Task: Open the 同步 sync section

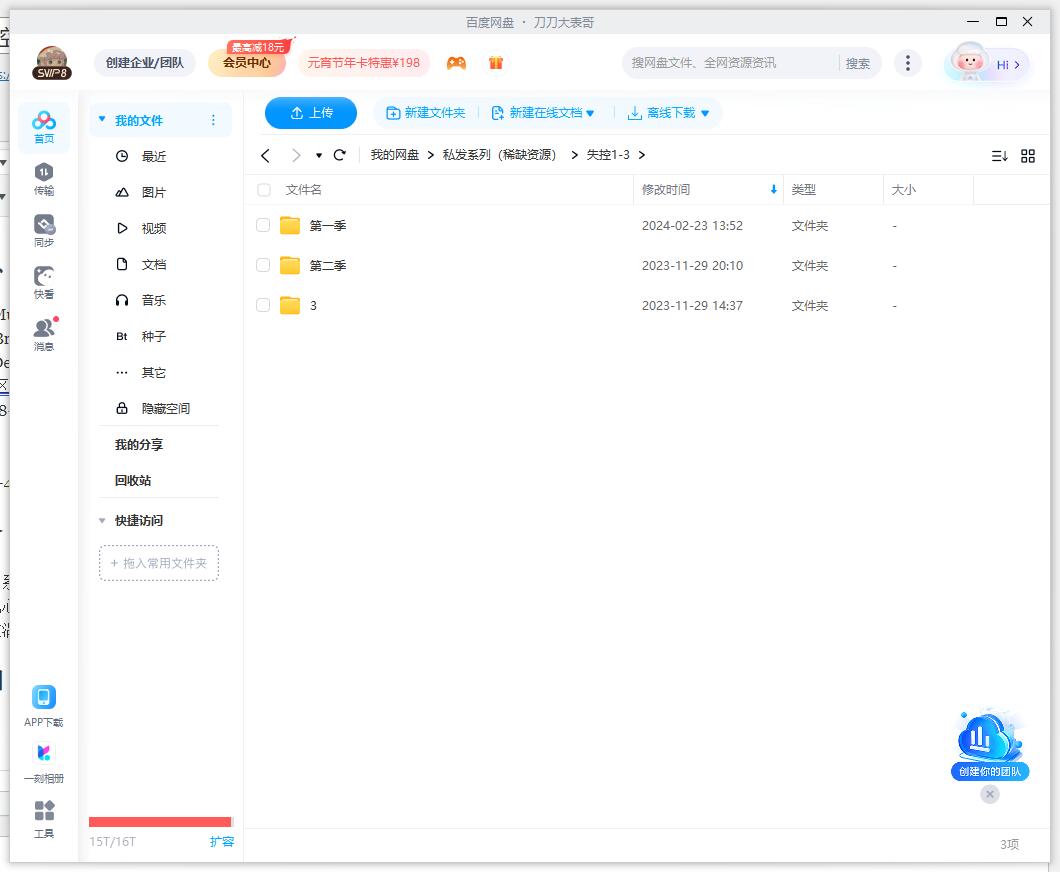Action: pyautogui.click(x=44, y=231)
